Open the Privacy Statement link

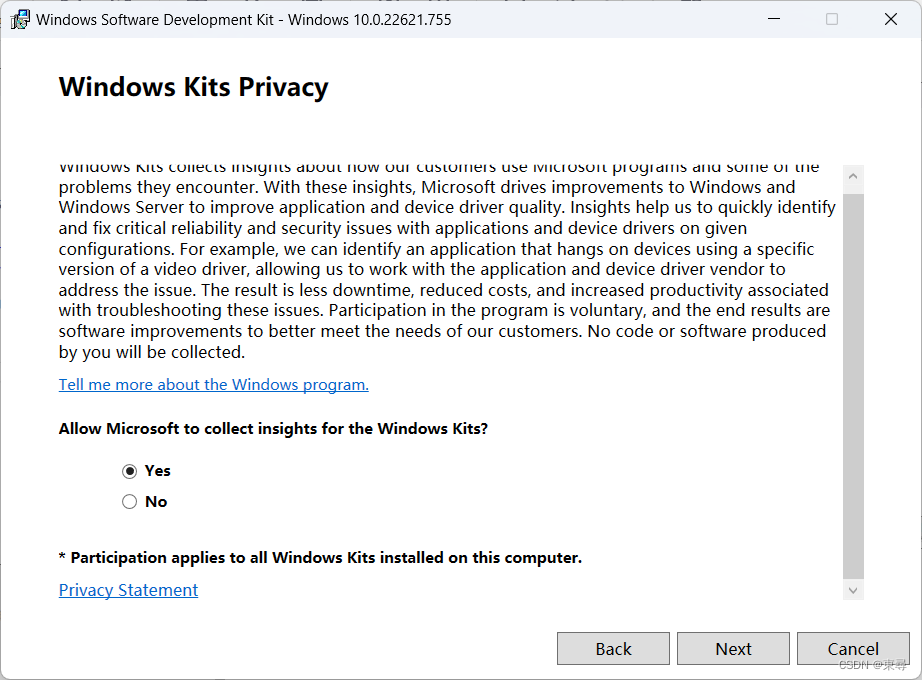128,590
